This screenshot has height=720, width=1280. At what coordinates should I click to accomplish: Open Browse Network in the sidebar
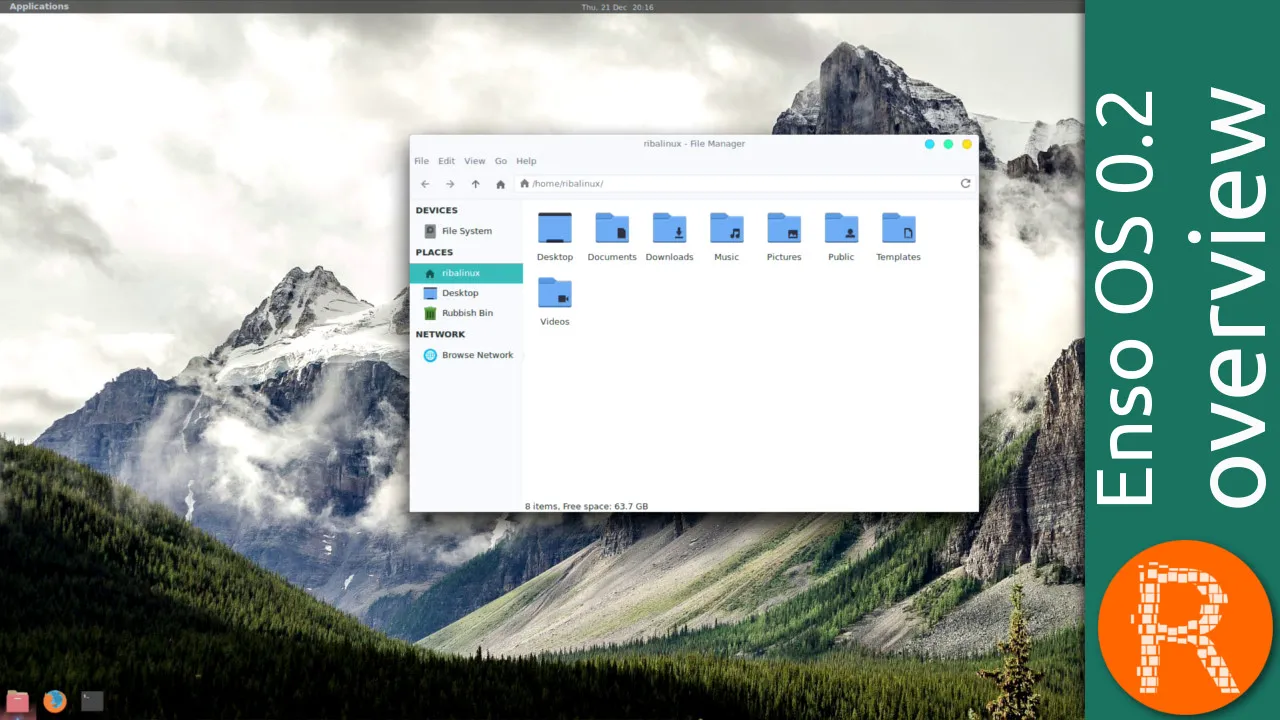[x=466, y=355]
